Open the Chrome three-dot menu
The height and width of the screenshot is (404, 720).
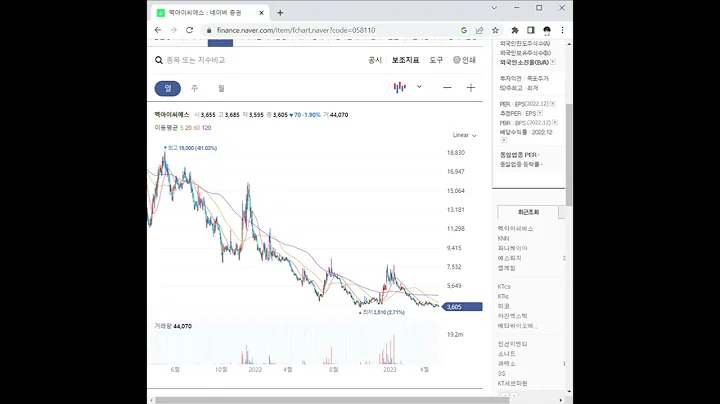coord(562,30)
